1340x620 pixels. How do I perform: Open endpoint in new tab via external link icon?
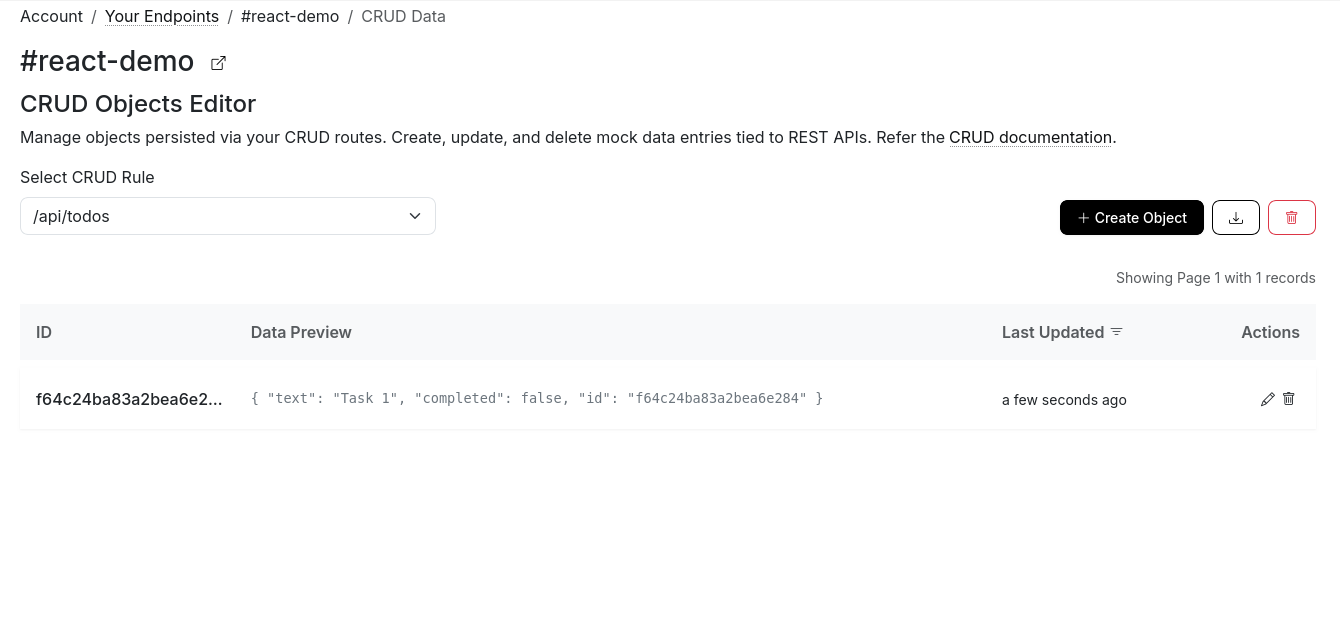pyautogui.click(x=218, y=62)
